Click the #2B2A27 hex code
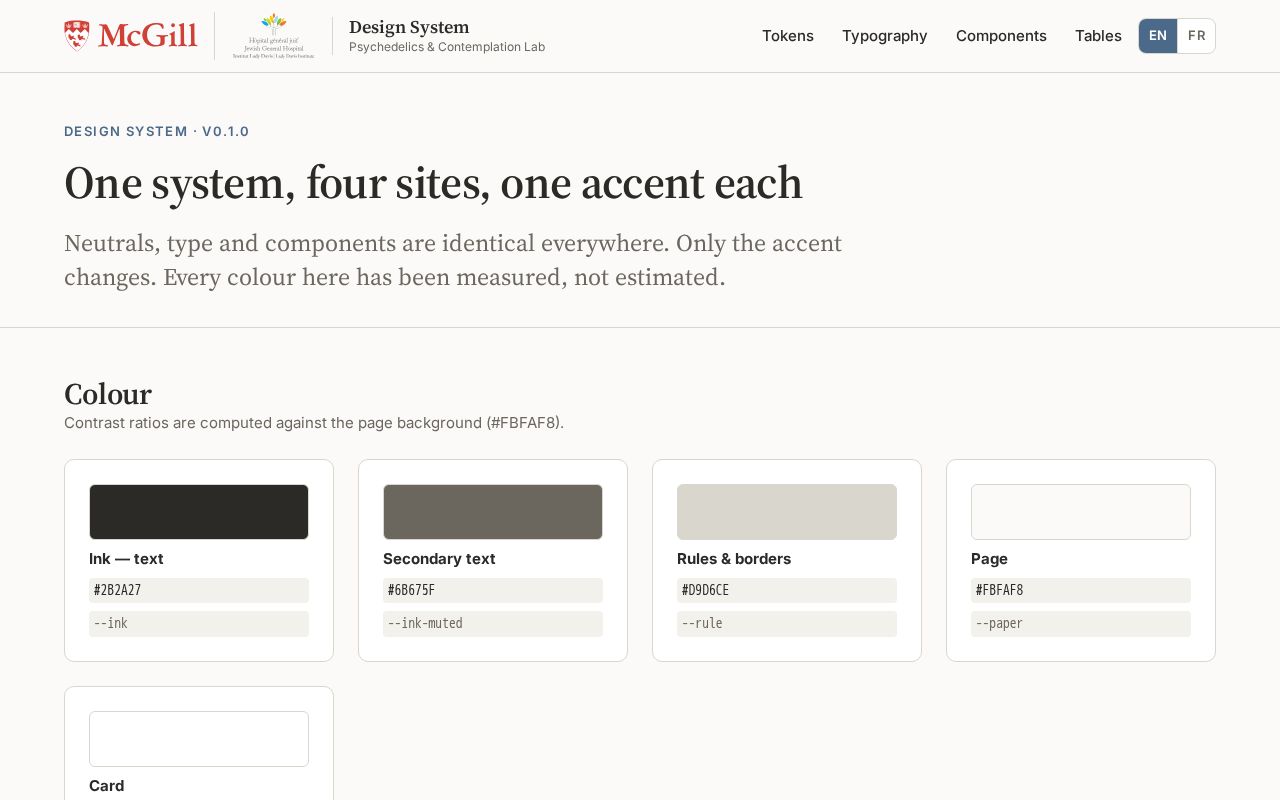The image size is (1280, 800). (x=199, y=590)
